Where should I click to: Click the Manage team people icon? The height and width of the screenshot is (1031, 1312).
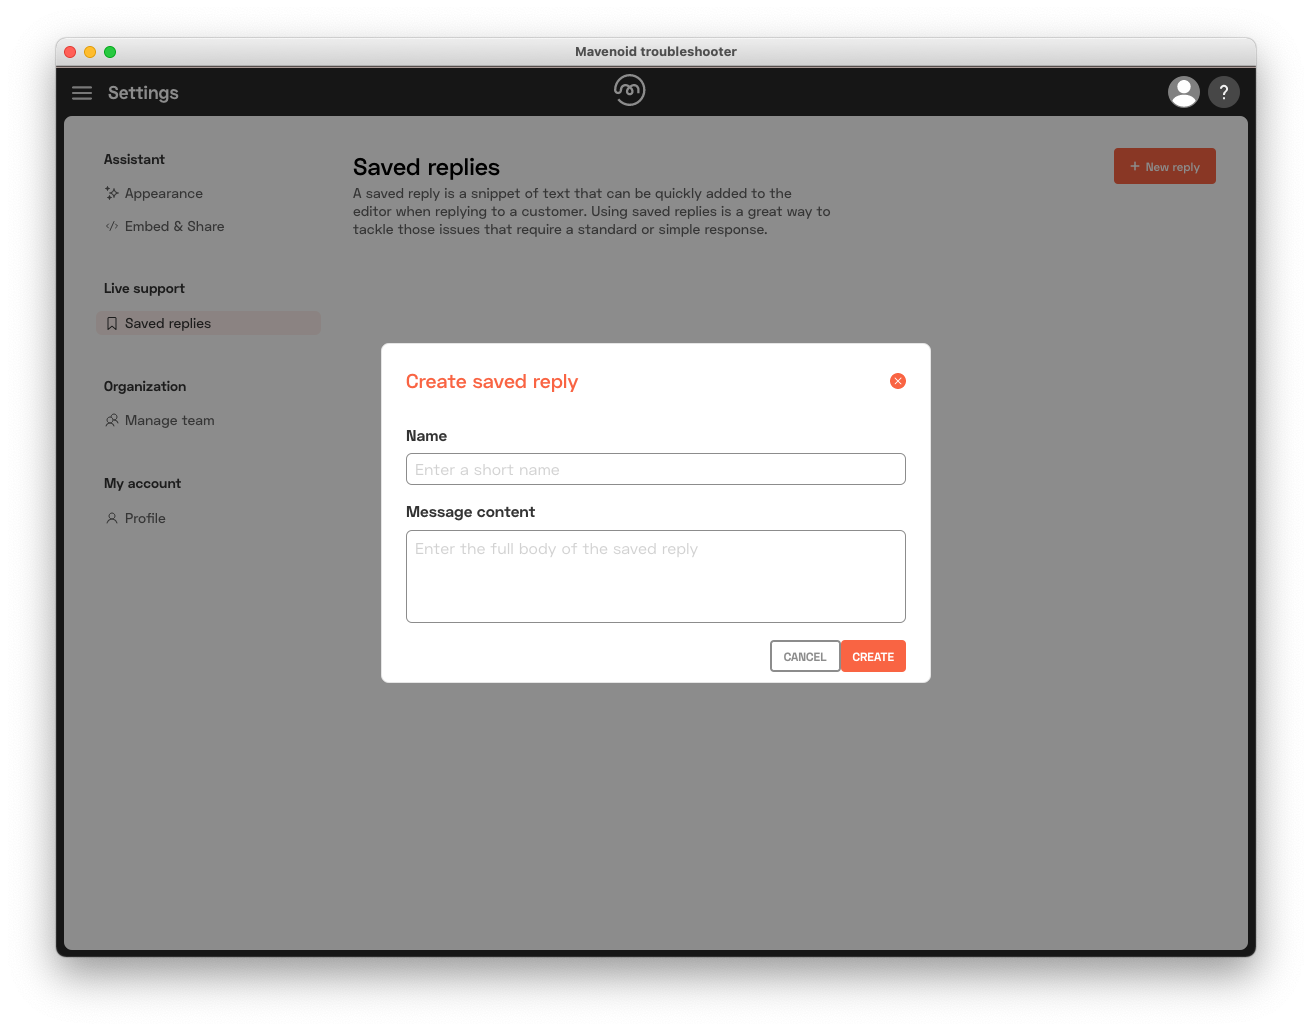(x=112, y=420)
